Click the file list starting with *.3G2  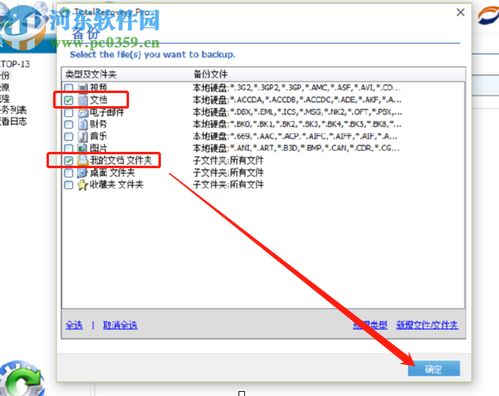point(297,88)
